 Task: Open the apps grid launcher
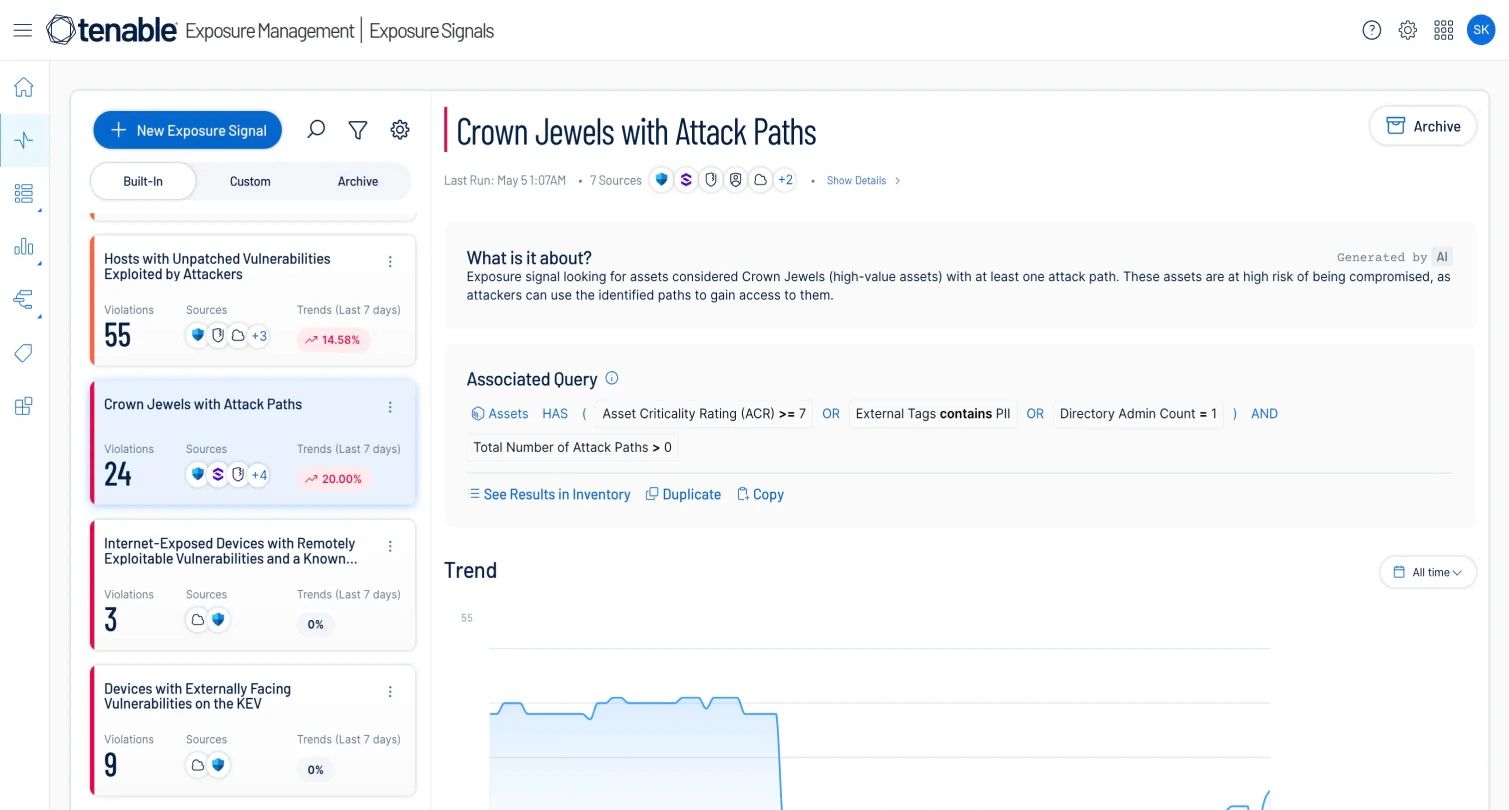coord(1444,31)
